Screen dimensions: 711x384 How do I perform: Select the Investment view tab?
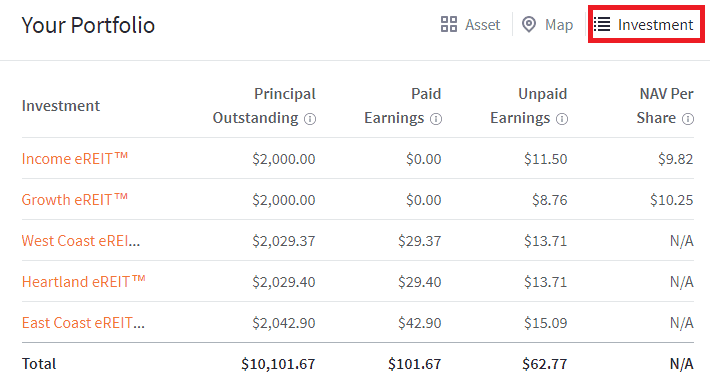[644, 24]
